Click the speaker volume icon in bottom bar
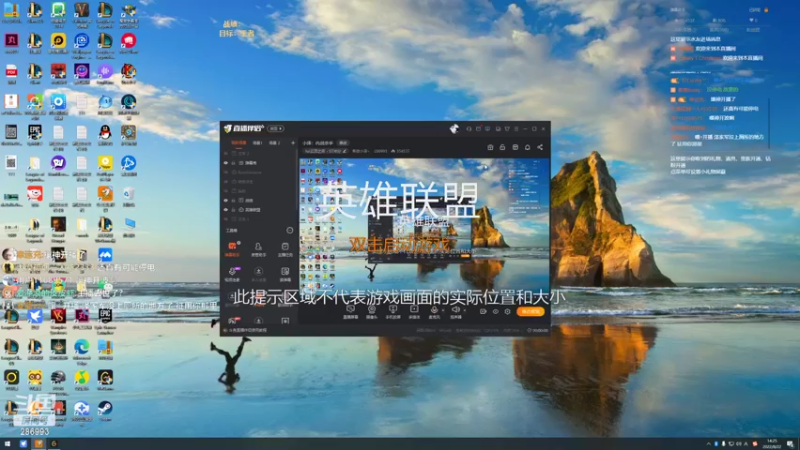Viewport: 800px width, 450px height. pos(455,311)
